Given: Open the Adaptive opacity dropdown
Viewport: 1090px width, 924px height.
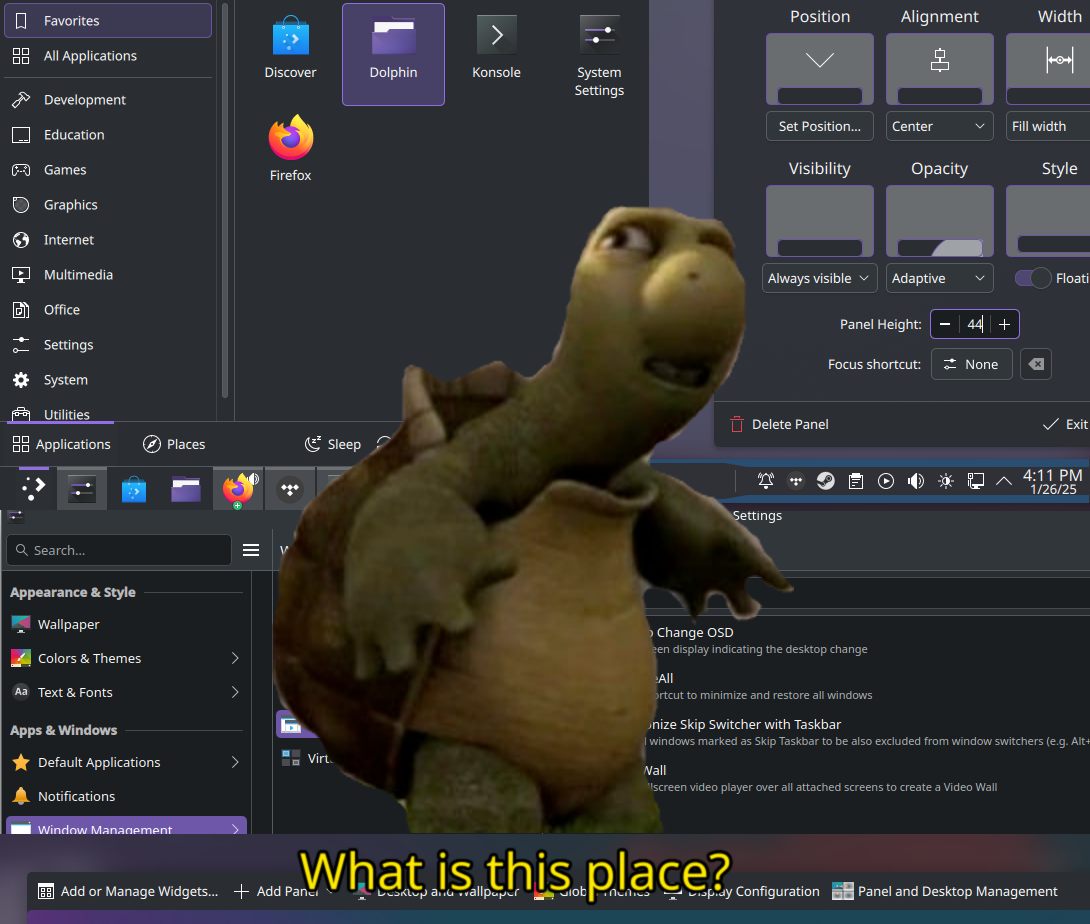Looking at the screenshot, I should (939, 278).
